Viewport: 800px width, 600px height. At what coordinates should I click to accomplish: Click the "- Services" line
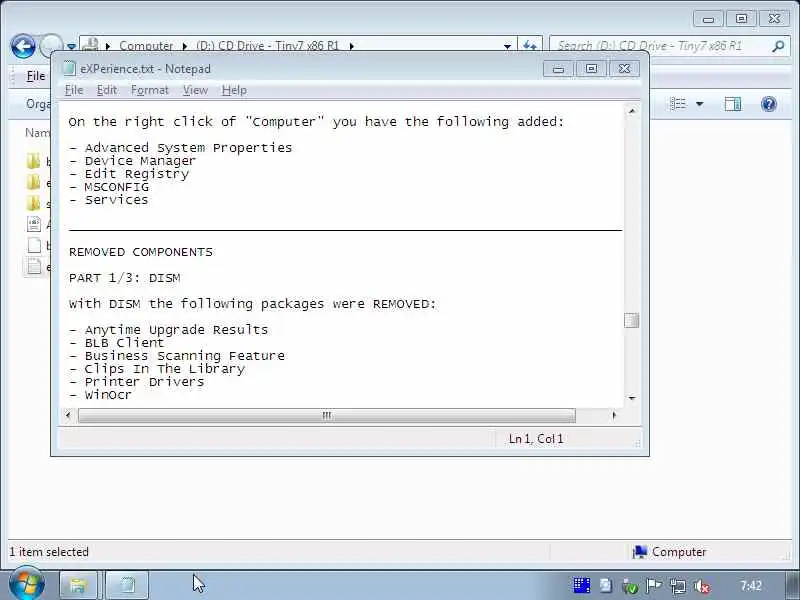(108, 200)
